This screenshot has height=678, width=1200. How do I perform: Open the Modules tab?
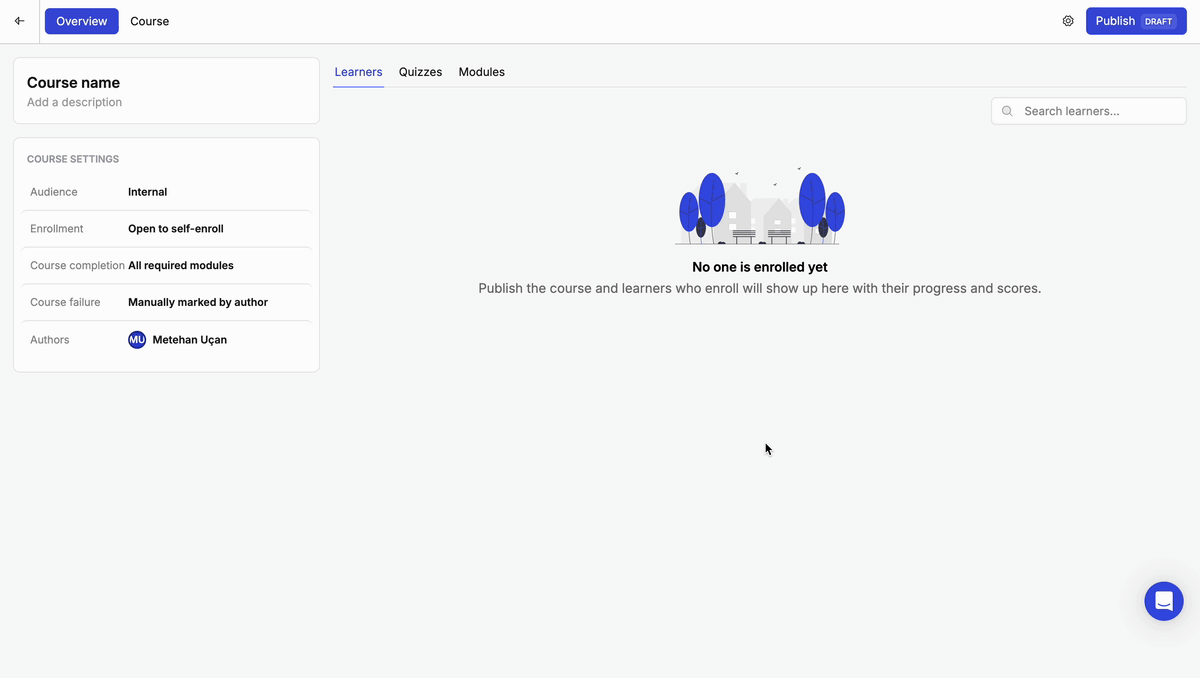pyautogui.click(x=482, y=72)
